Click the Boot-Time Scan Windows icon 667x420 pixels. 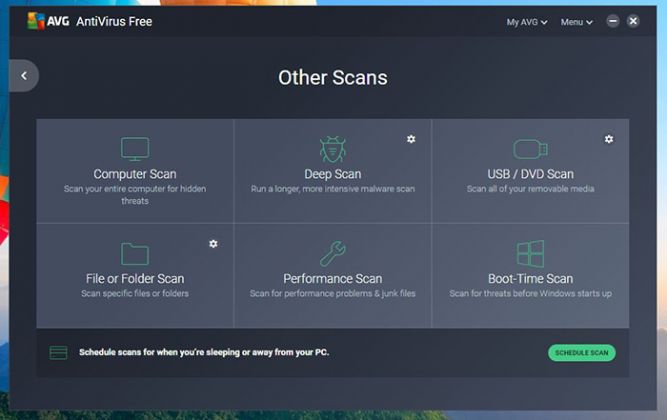pyautogui.click(x=530, y=254)
